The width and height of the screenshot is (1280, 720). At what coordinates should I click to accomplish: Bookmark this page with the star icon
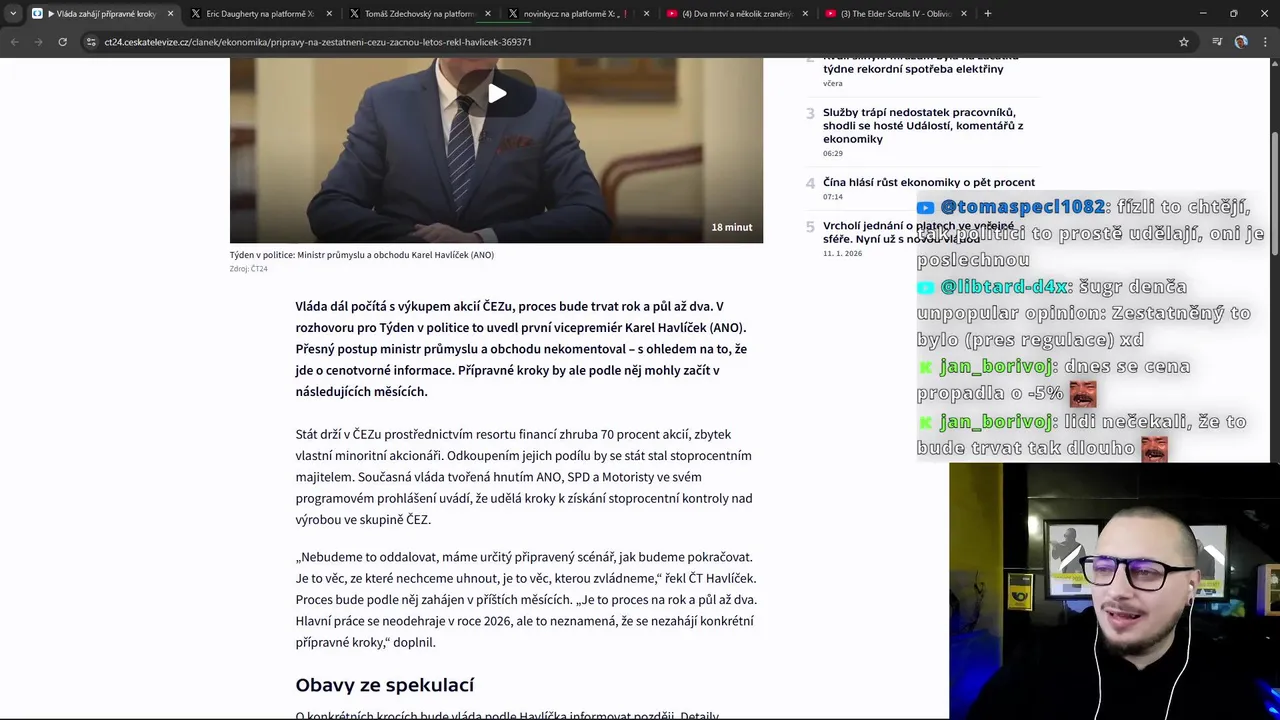click(1184, 42)
